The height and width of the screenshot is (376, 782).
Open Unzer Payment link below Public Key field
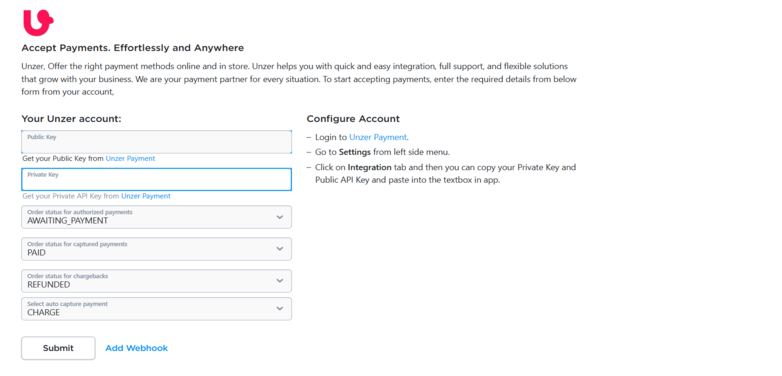(130, 159)
